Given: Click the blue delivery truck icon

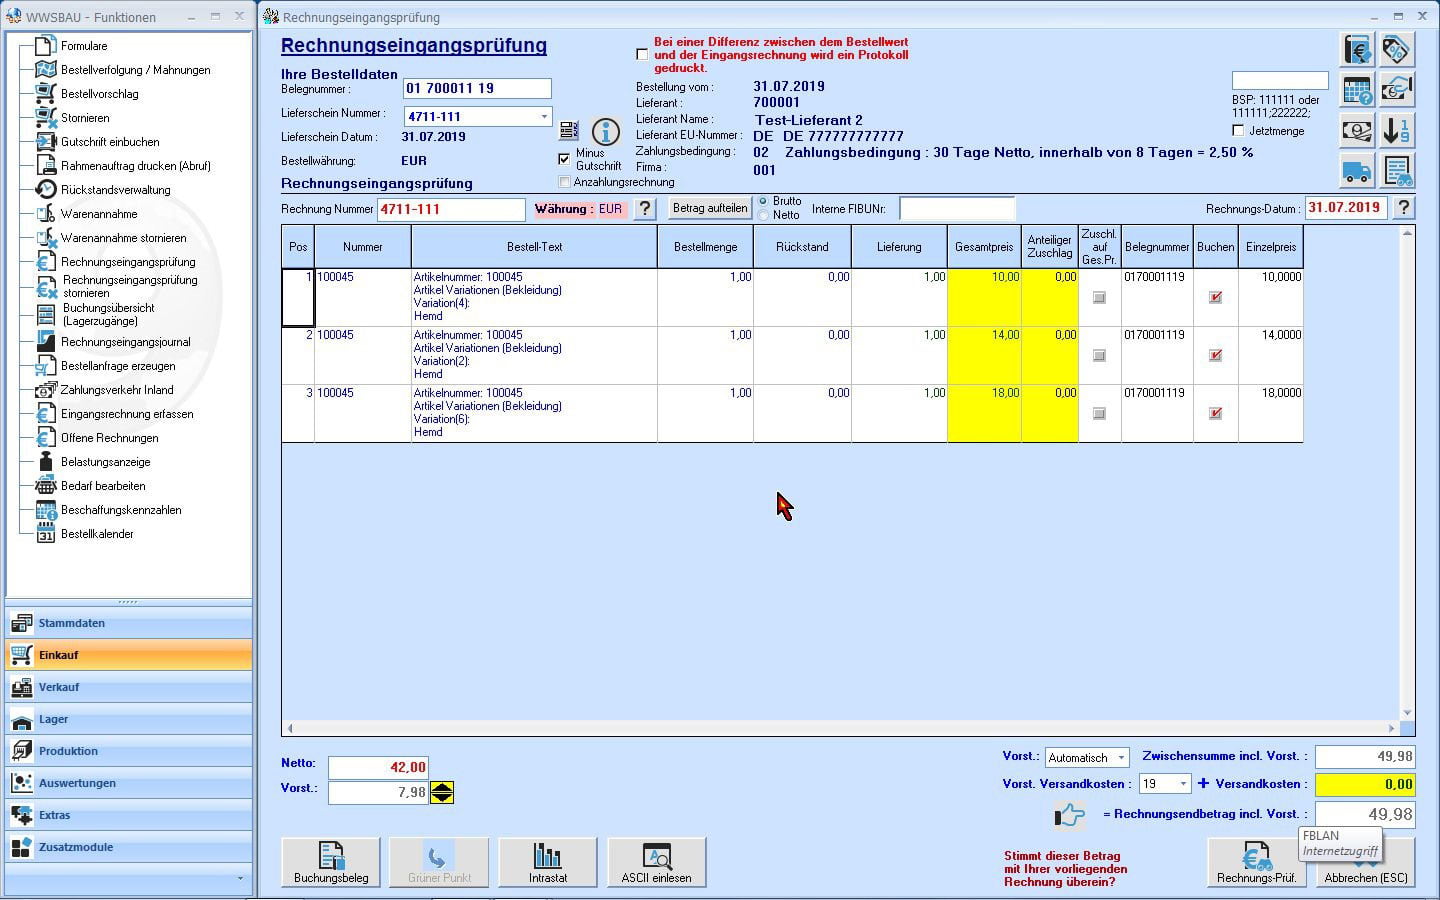Looking at the screenshot, I should click(1357, 171).
